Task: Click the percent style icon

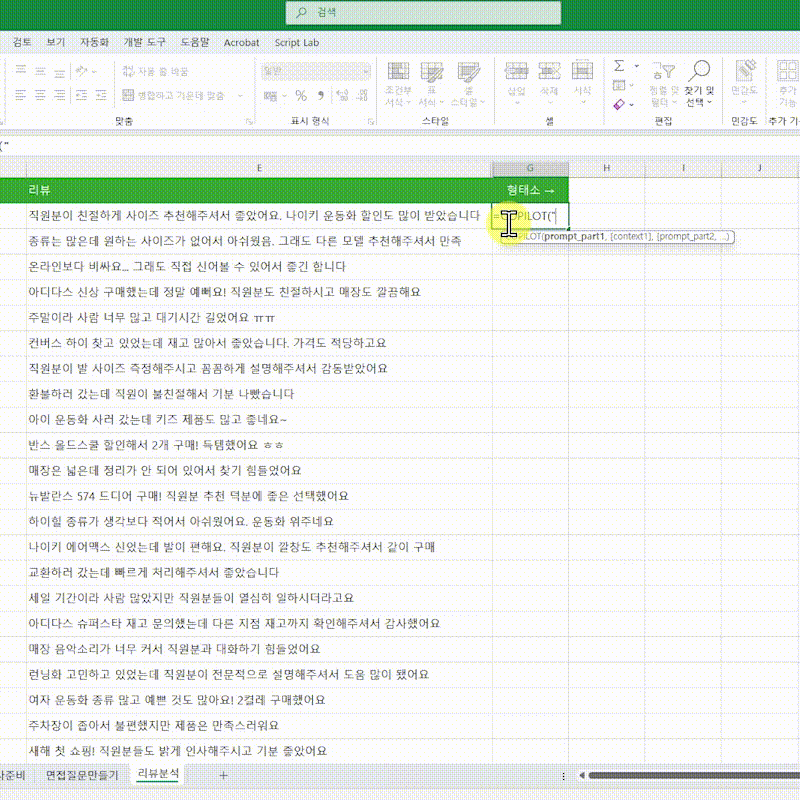Action: tap(300, 96)
